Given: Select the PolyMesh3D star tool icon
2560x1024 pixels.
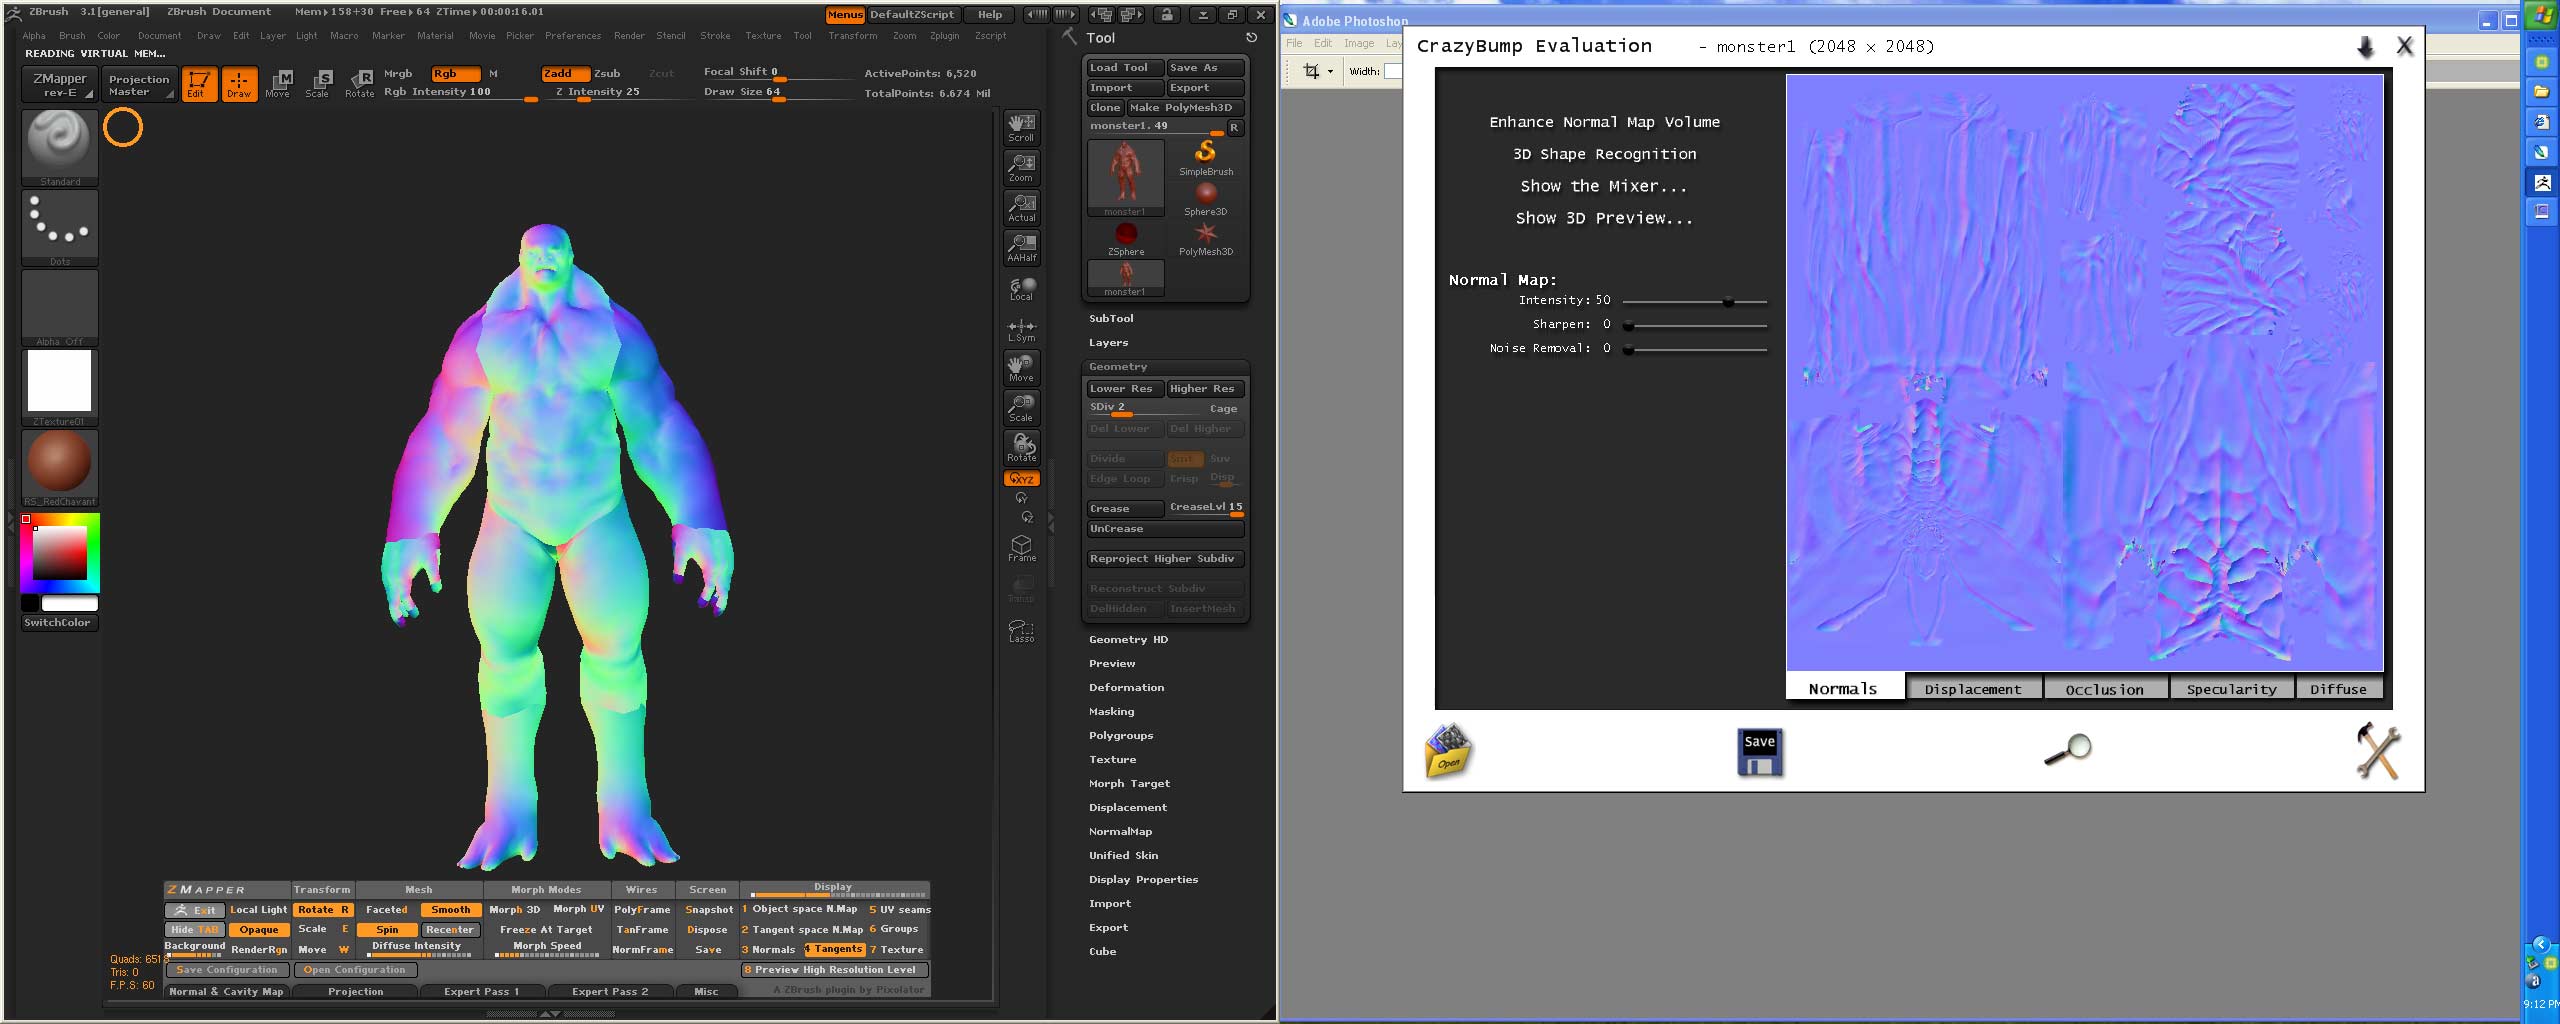Looking at the screenshot, I should point(1206,238).
